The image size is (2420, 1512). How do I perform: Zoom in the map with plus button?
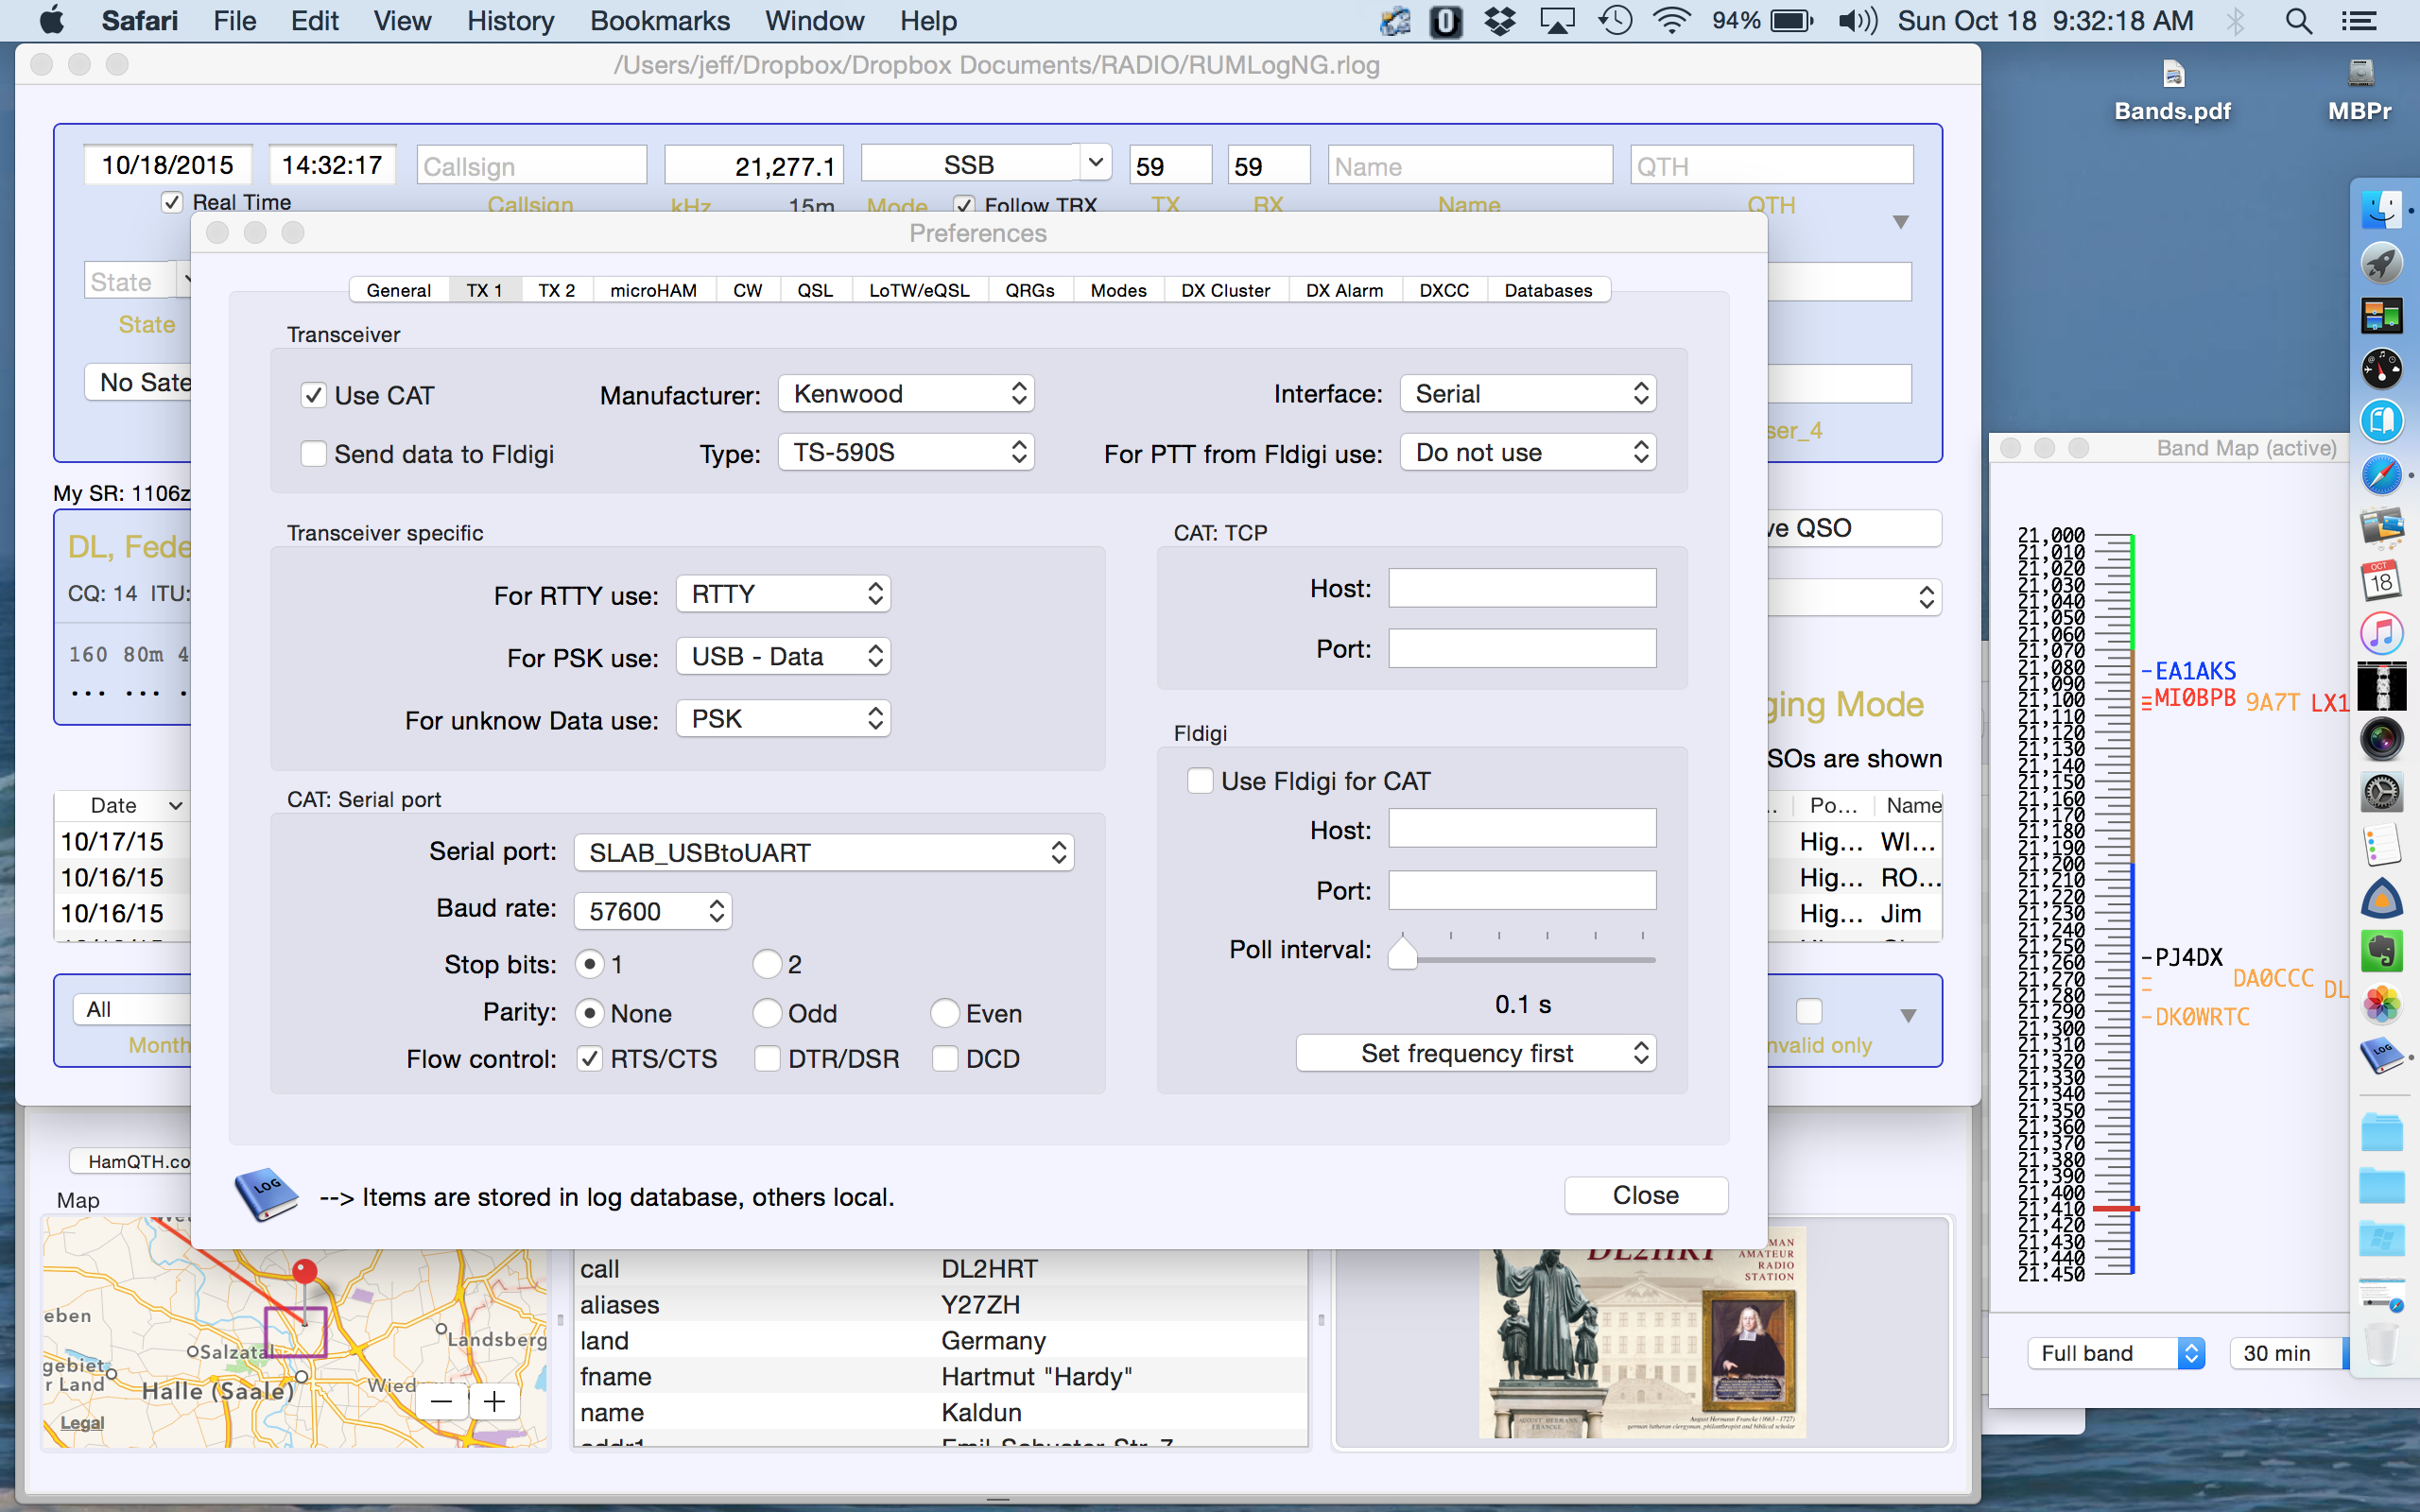click(x=494, y=1400)
